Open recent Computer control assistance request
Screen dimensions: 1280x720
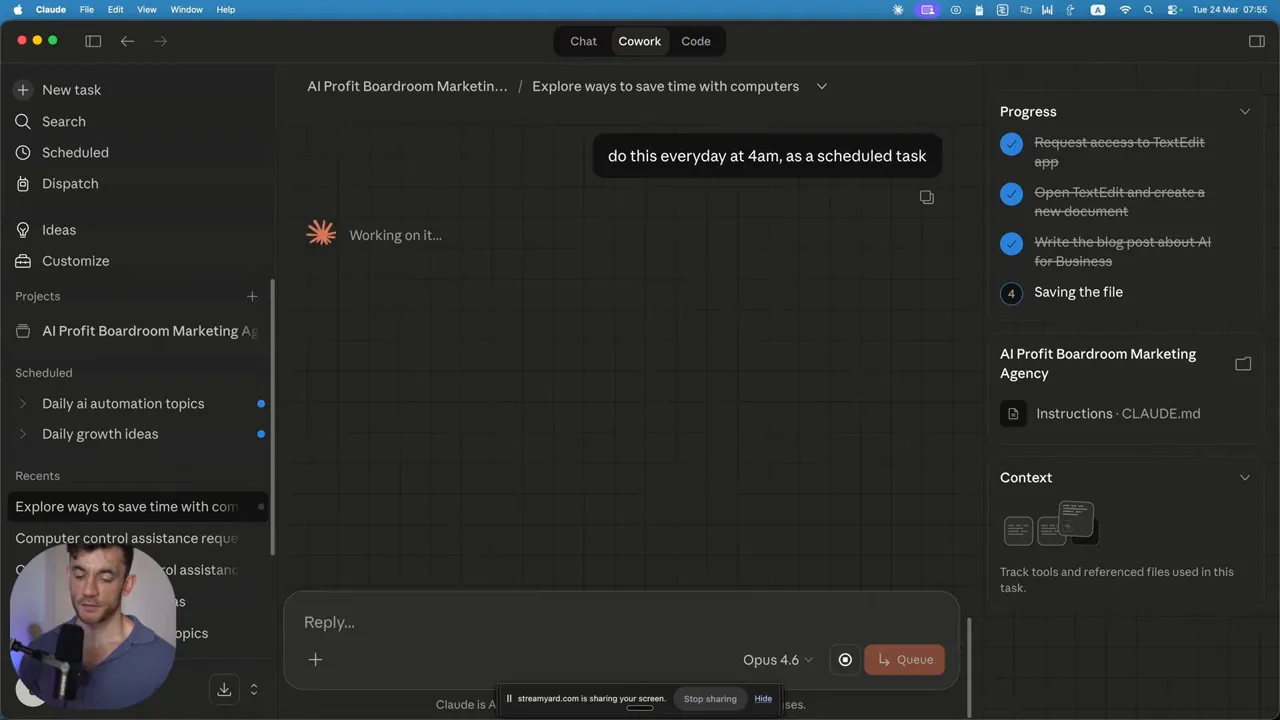point(137,538)
